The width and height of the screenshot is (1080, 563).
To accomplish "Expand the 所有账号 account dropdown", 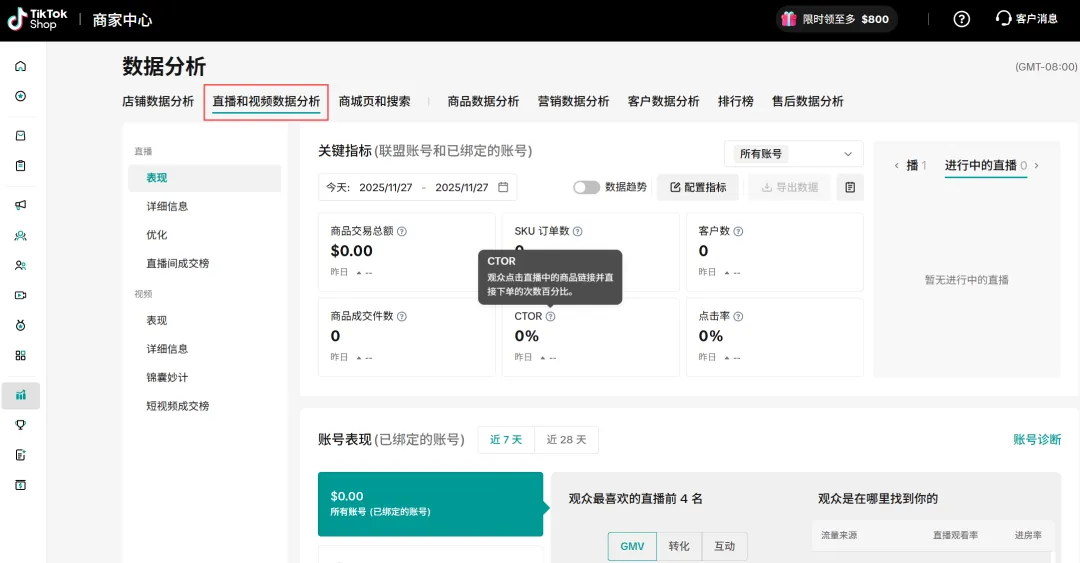I will point(793,154).
